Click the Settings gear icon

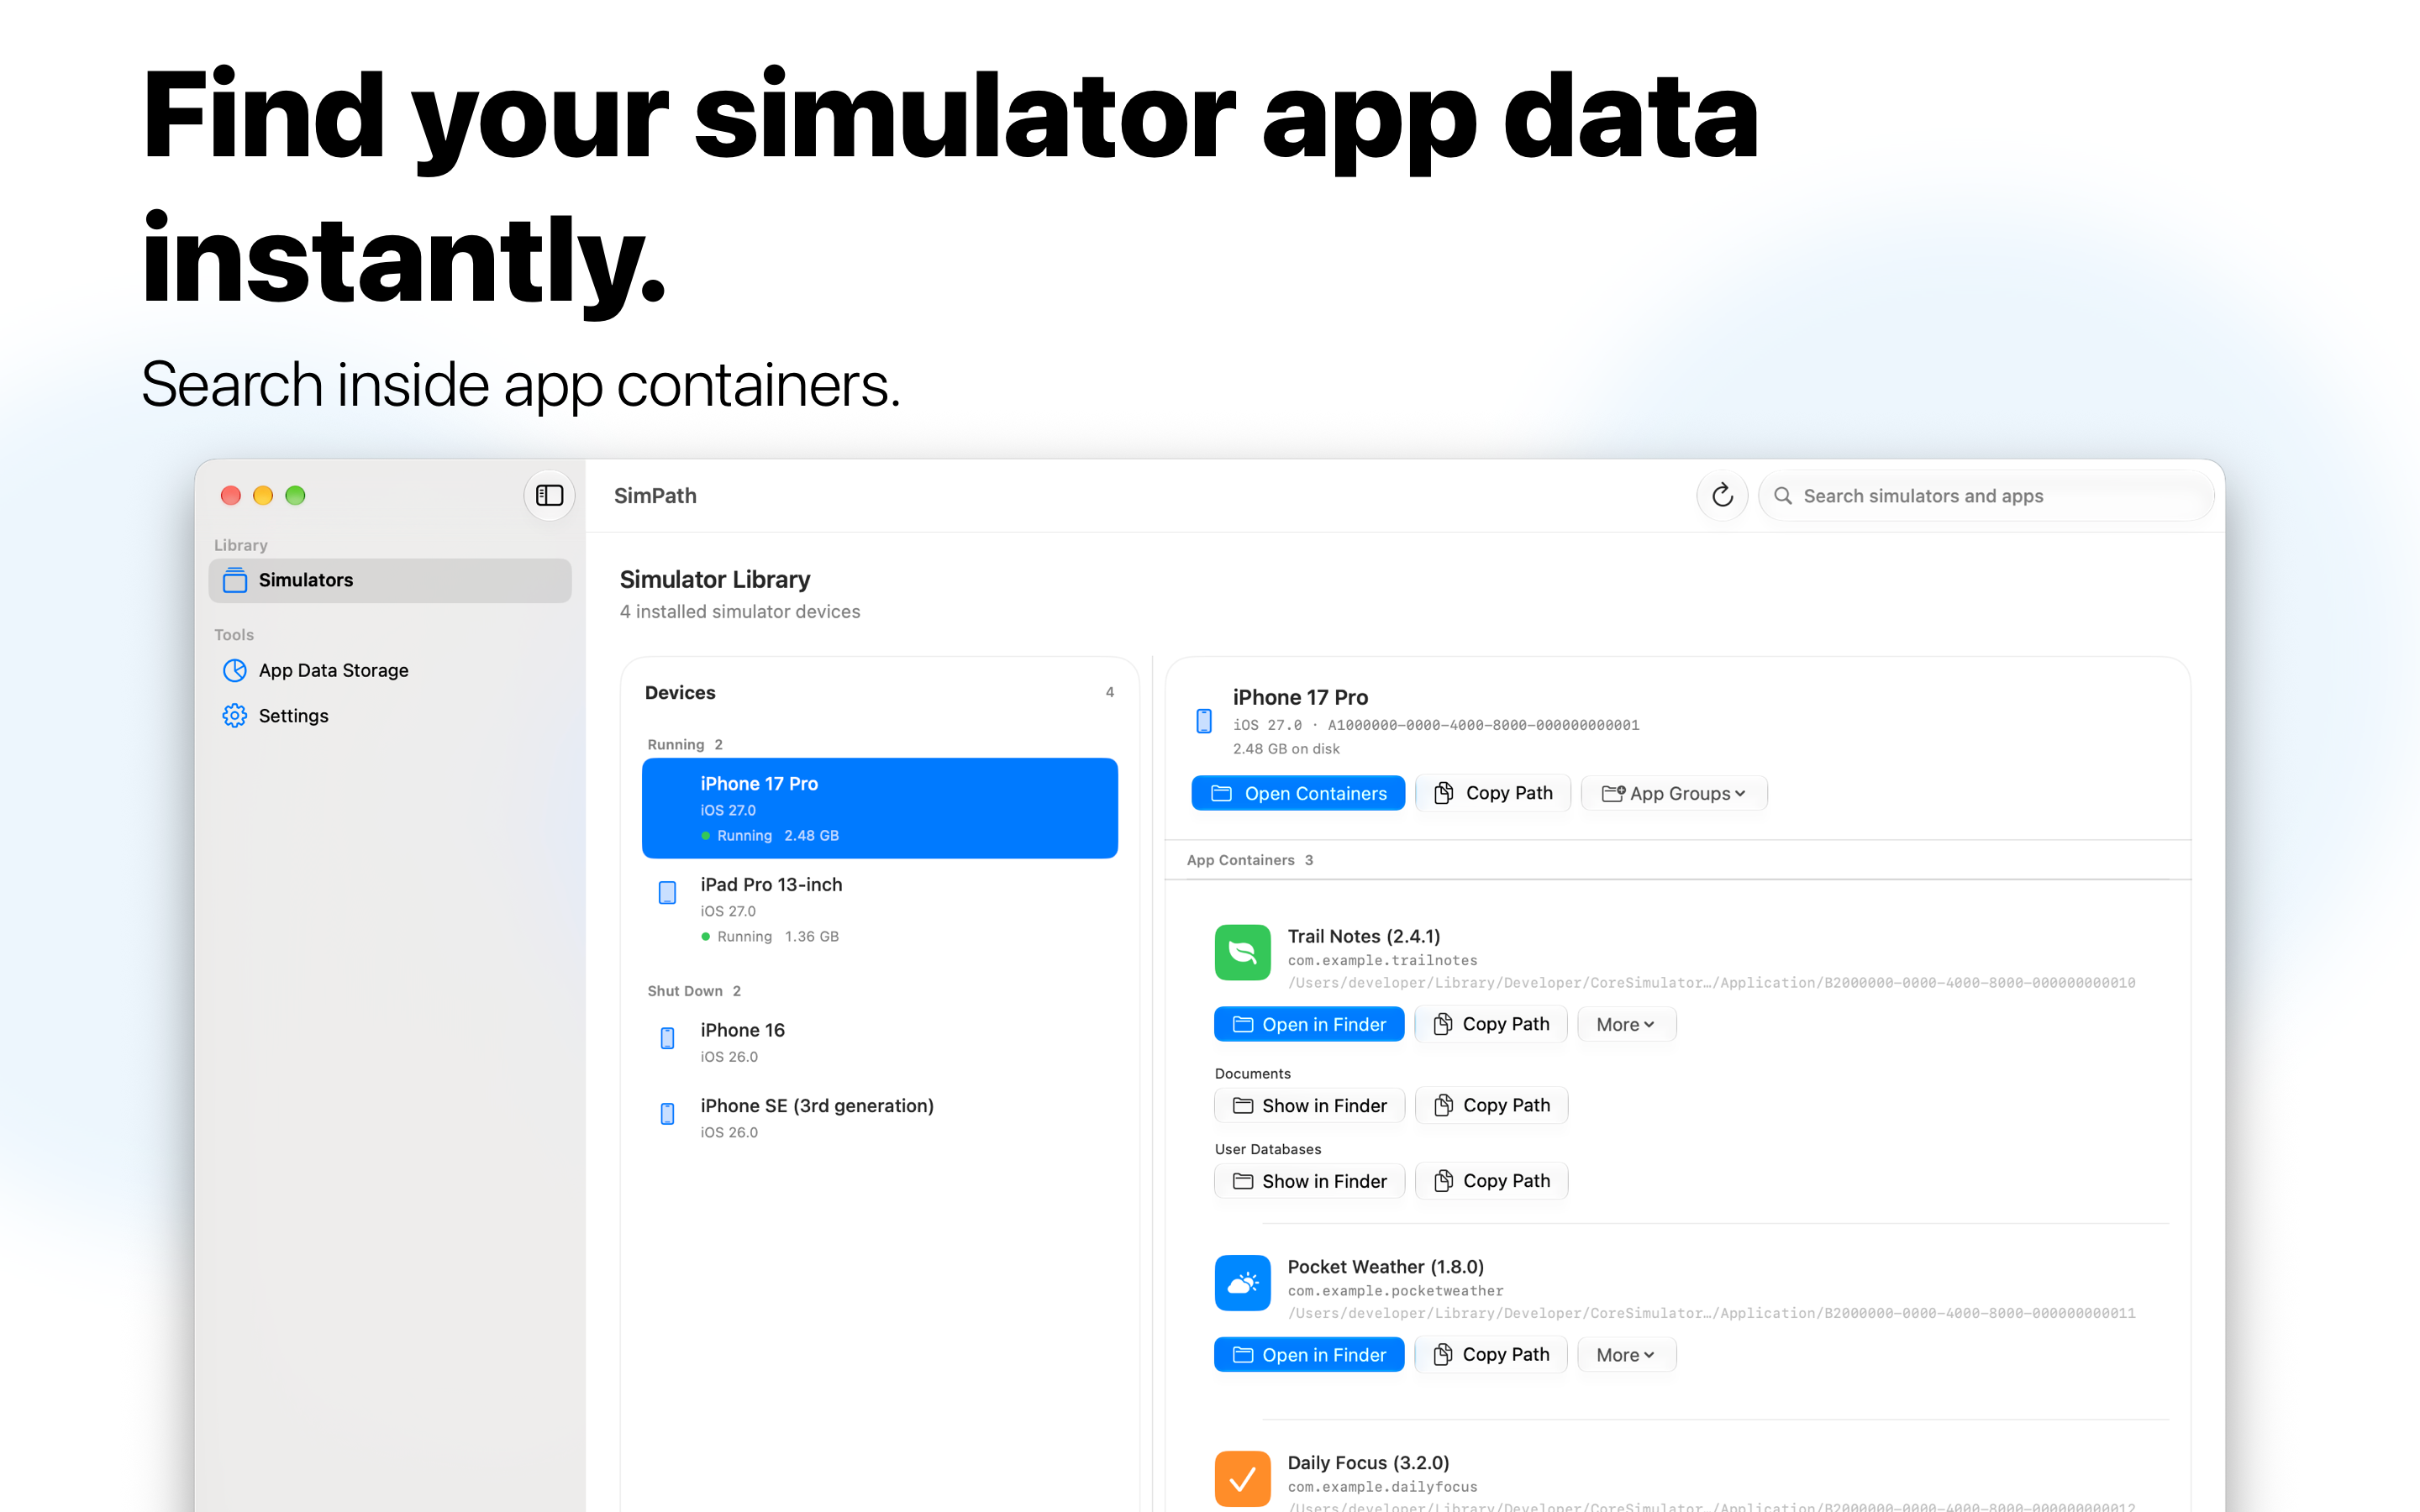click(234, 715)
